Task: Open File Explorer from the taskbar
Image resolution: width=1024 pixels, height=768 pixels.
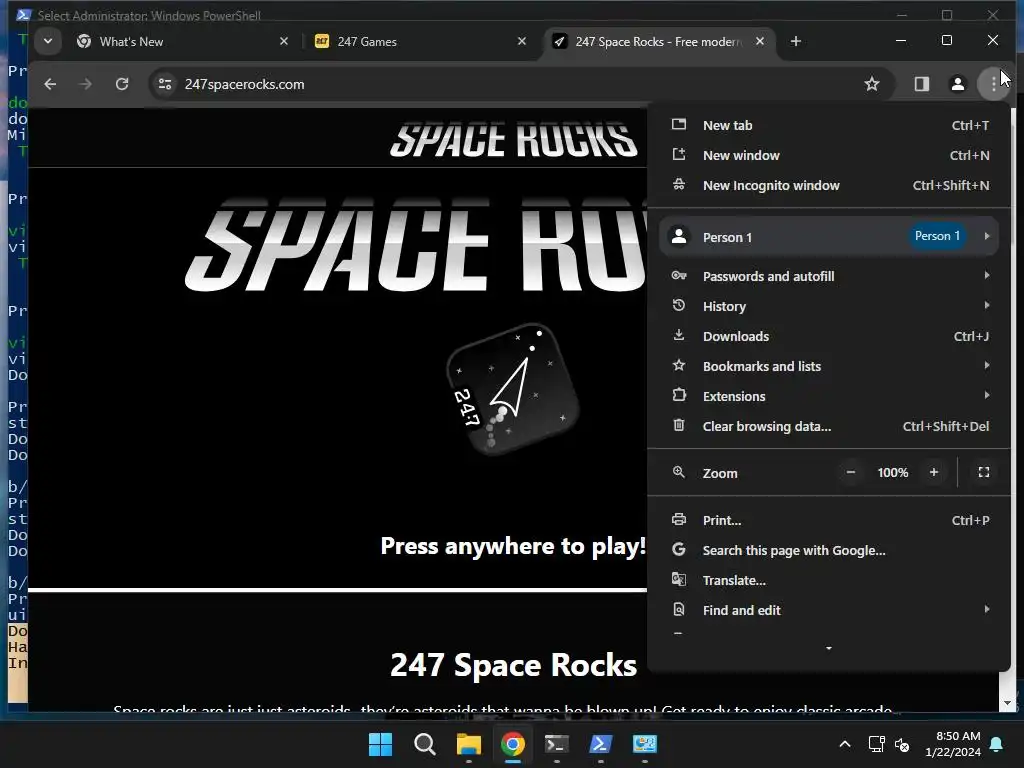Action: 468,744
